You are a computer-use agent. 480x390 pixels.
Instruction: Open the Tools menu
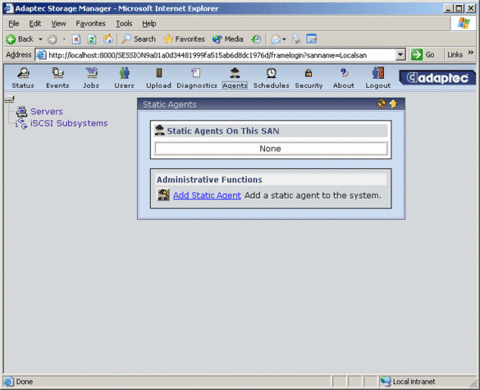124,24
